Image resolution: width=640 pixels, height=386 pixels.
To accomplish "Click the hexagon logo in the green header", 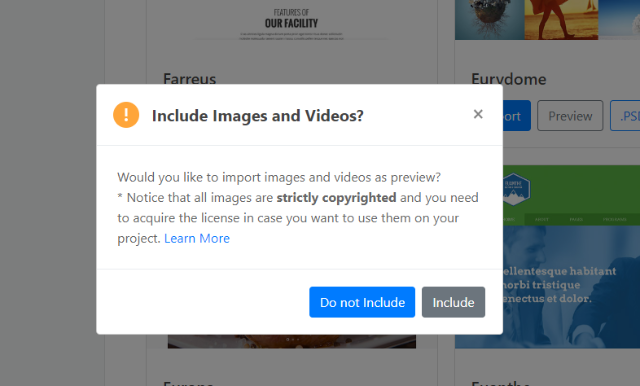I will click(x=516, y=189).
